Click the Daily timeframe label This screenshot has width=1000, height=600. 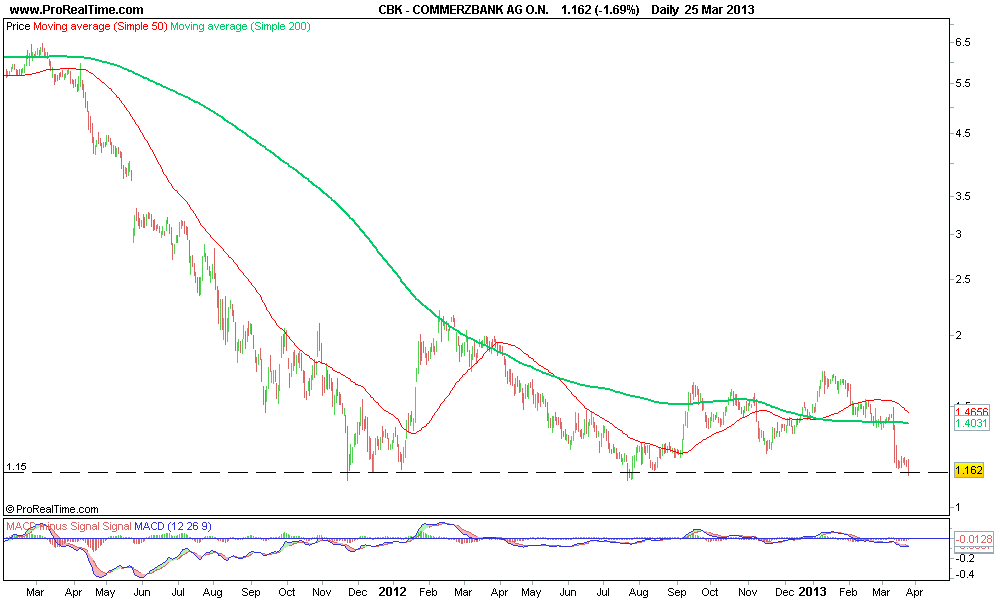click(x=666, y=10)
